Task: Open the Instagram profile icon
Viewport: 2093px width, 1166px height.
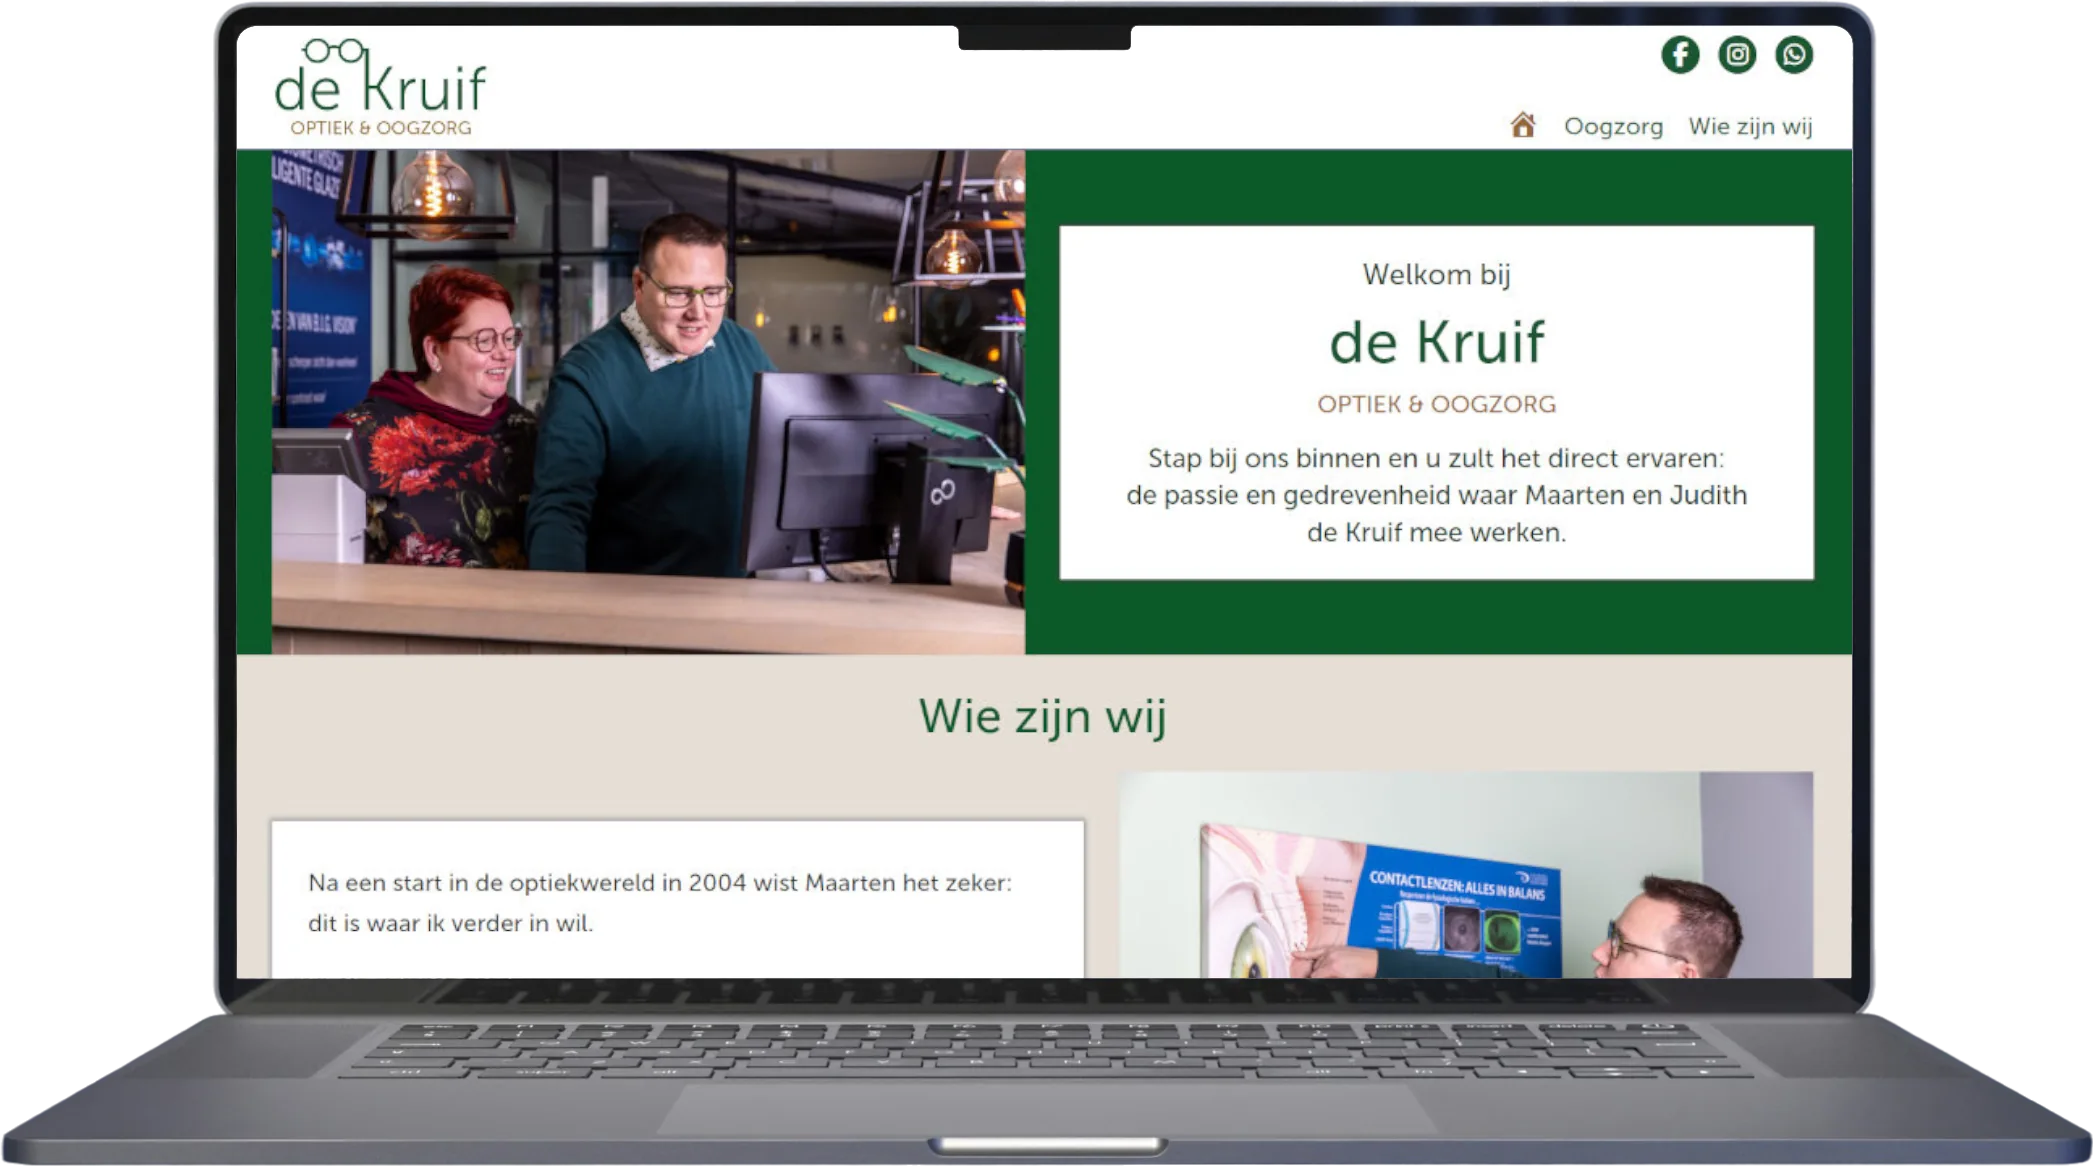Action: pos(1737,54)
